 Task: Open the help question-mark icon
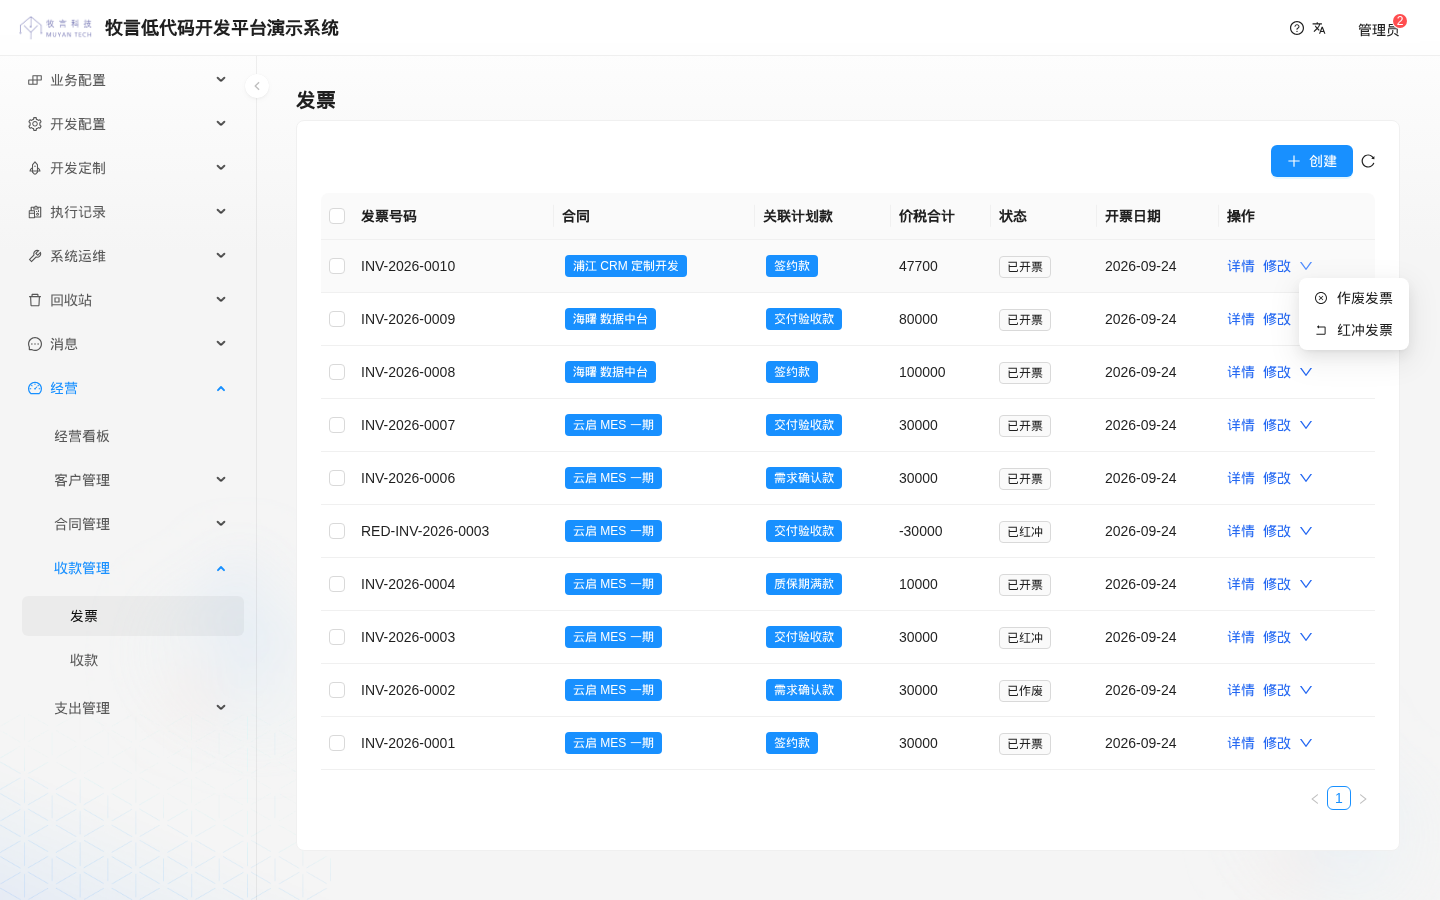(x=1297, y=28)
